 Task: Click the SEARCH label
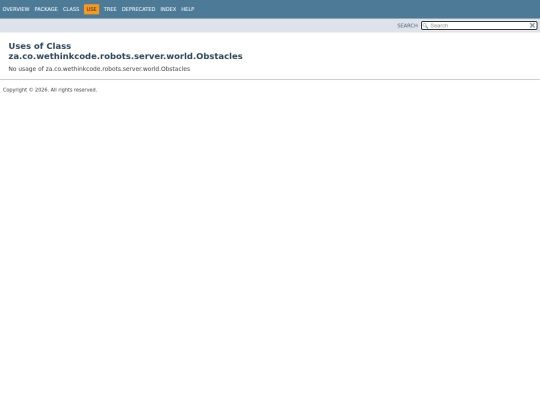pyautogui.click(x=407, y=26)
